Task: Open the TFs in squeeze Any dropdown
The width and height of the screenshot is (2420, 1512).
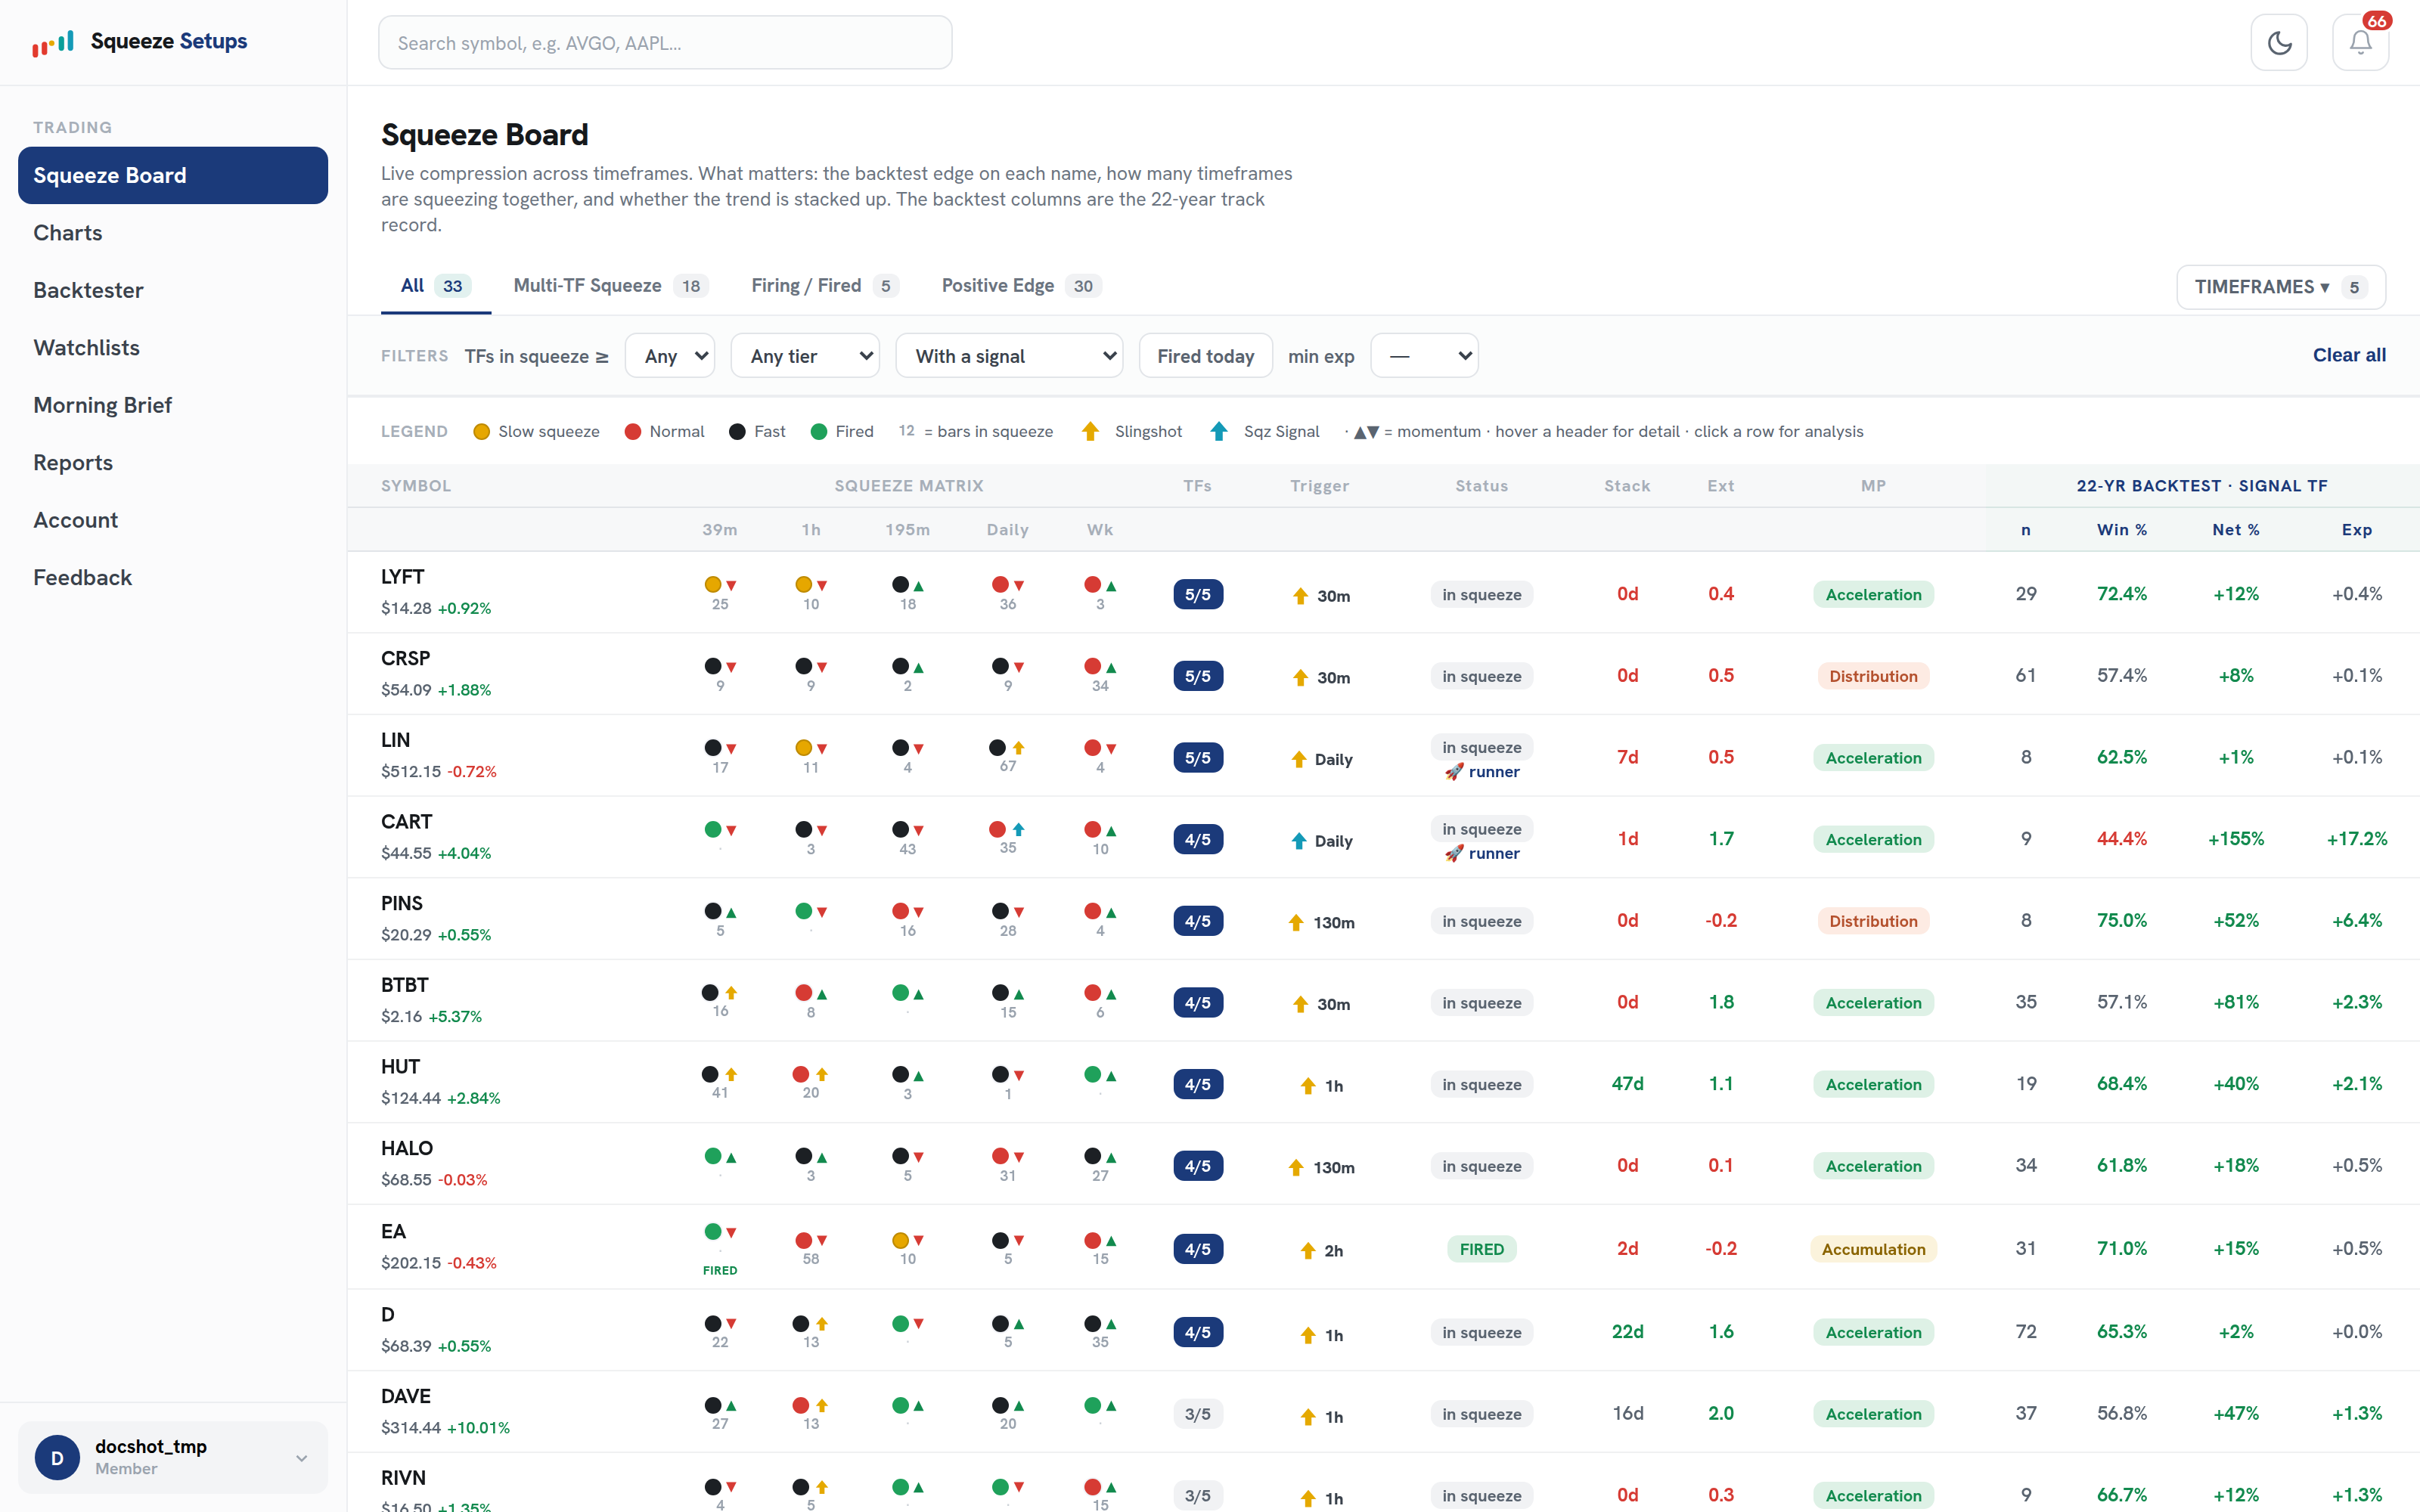Action: [x=670, y=356]
